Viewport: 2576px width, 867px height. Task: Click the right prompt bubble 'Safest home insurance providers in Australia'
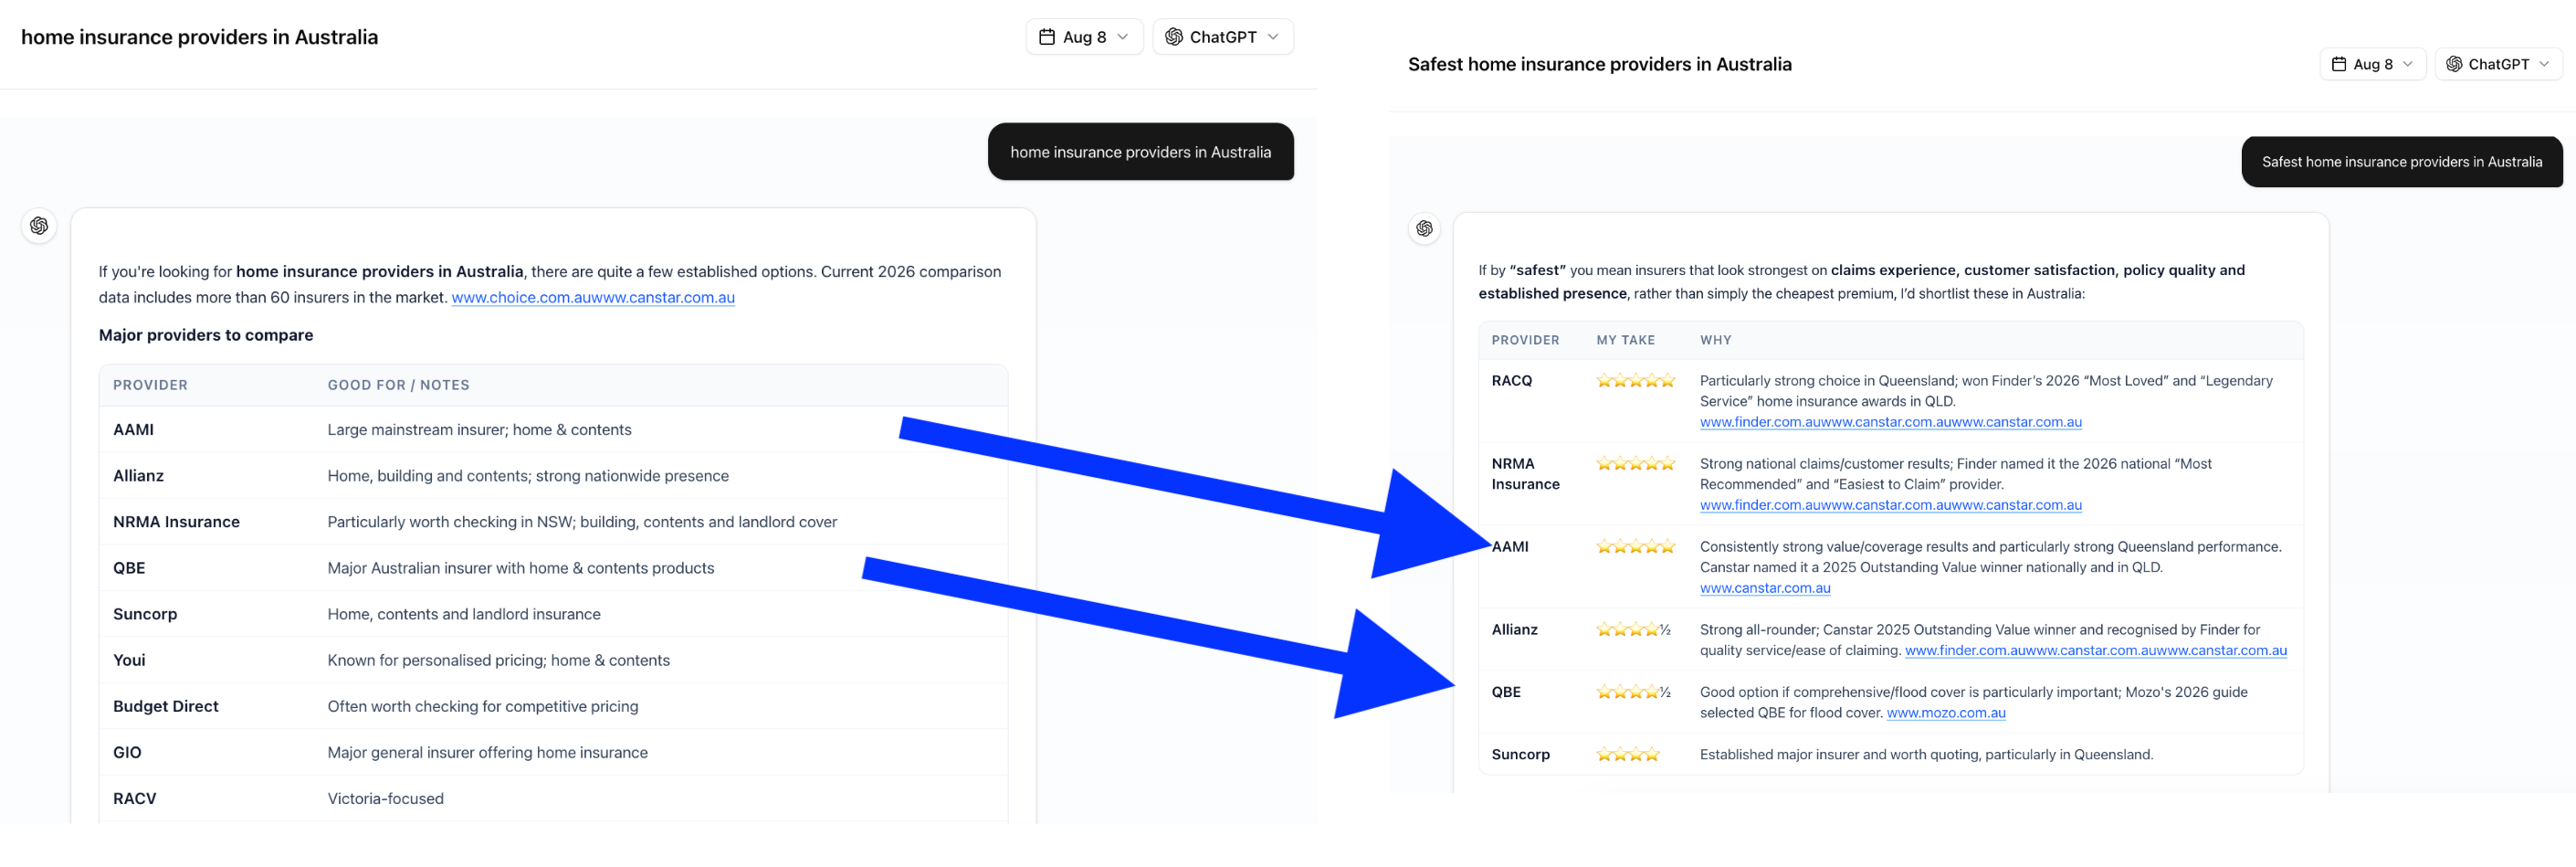point(2401,162)
